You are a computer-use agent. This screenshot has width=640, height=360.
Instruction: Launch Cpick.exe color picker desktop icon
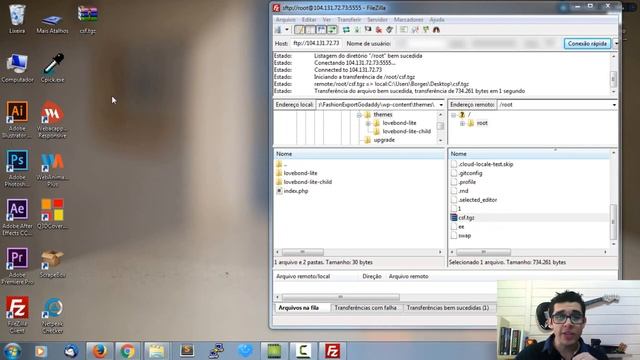(x=53, y=68)
